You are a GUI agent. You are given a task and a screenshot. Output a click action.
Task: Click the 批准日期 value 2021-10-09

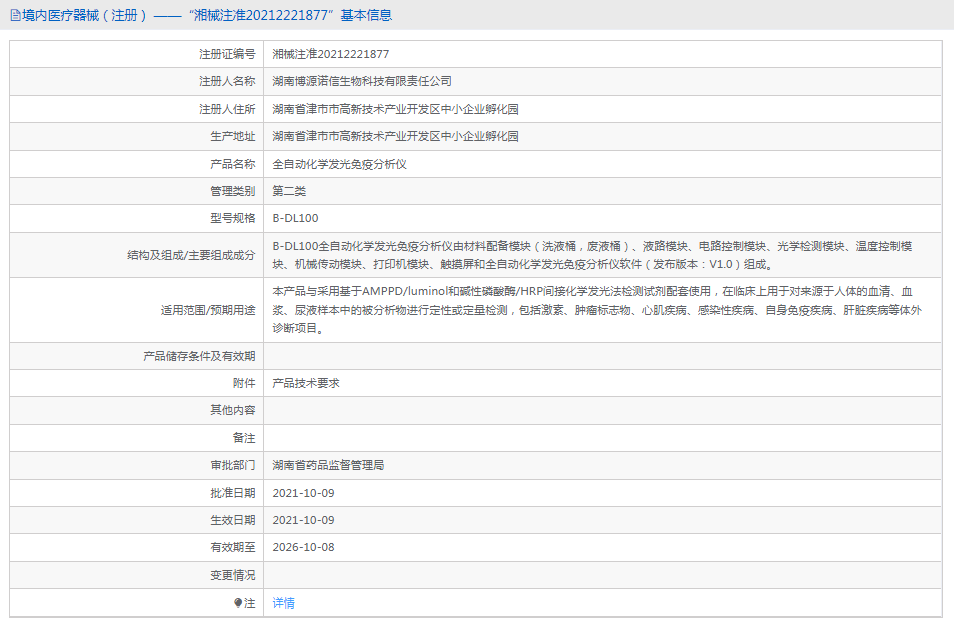click(303, 493)
